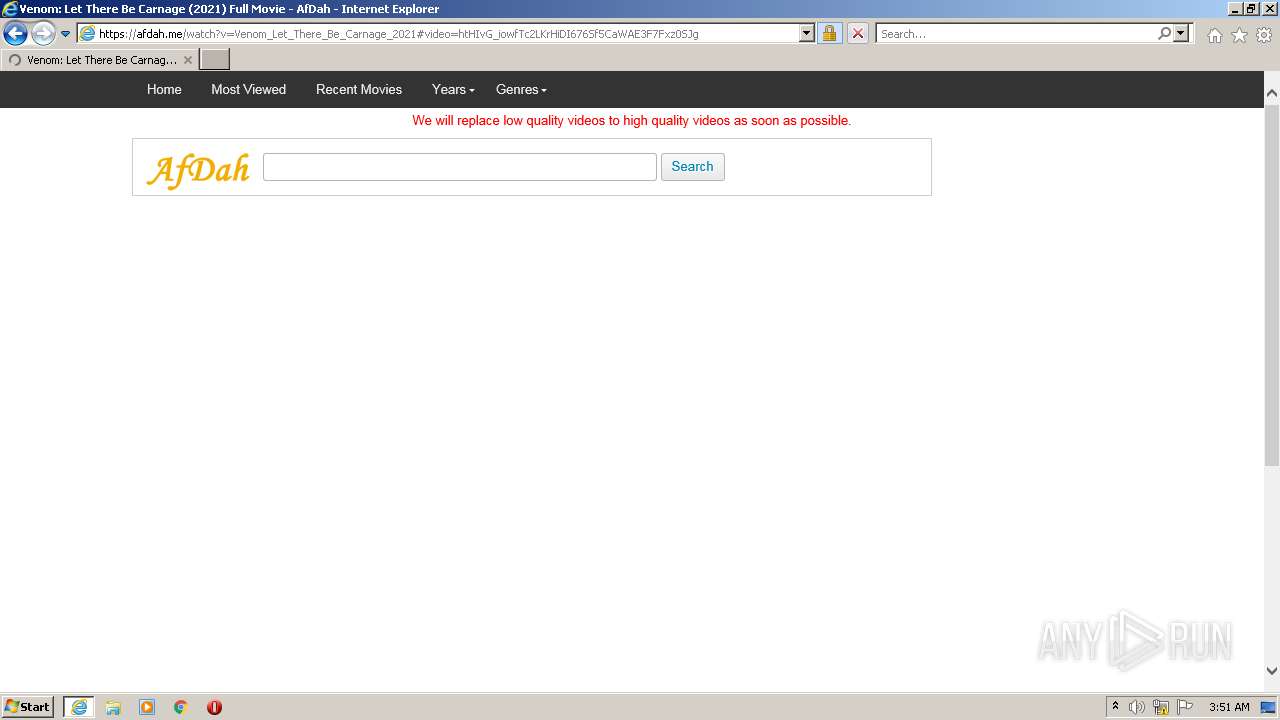Expand the Years dropdown menu

click(x=453, y=89)
